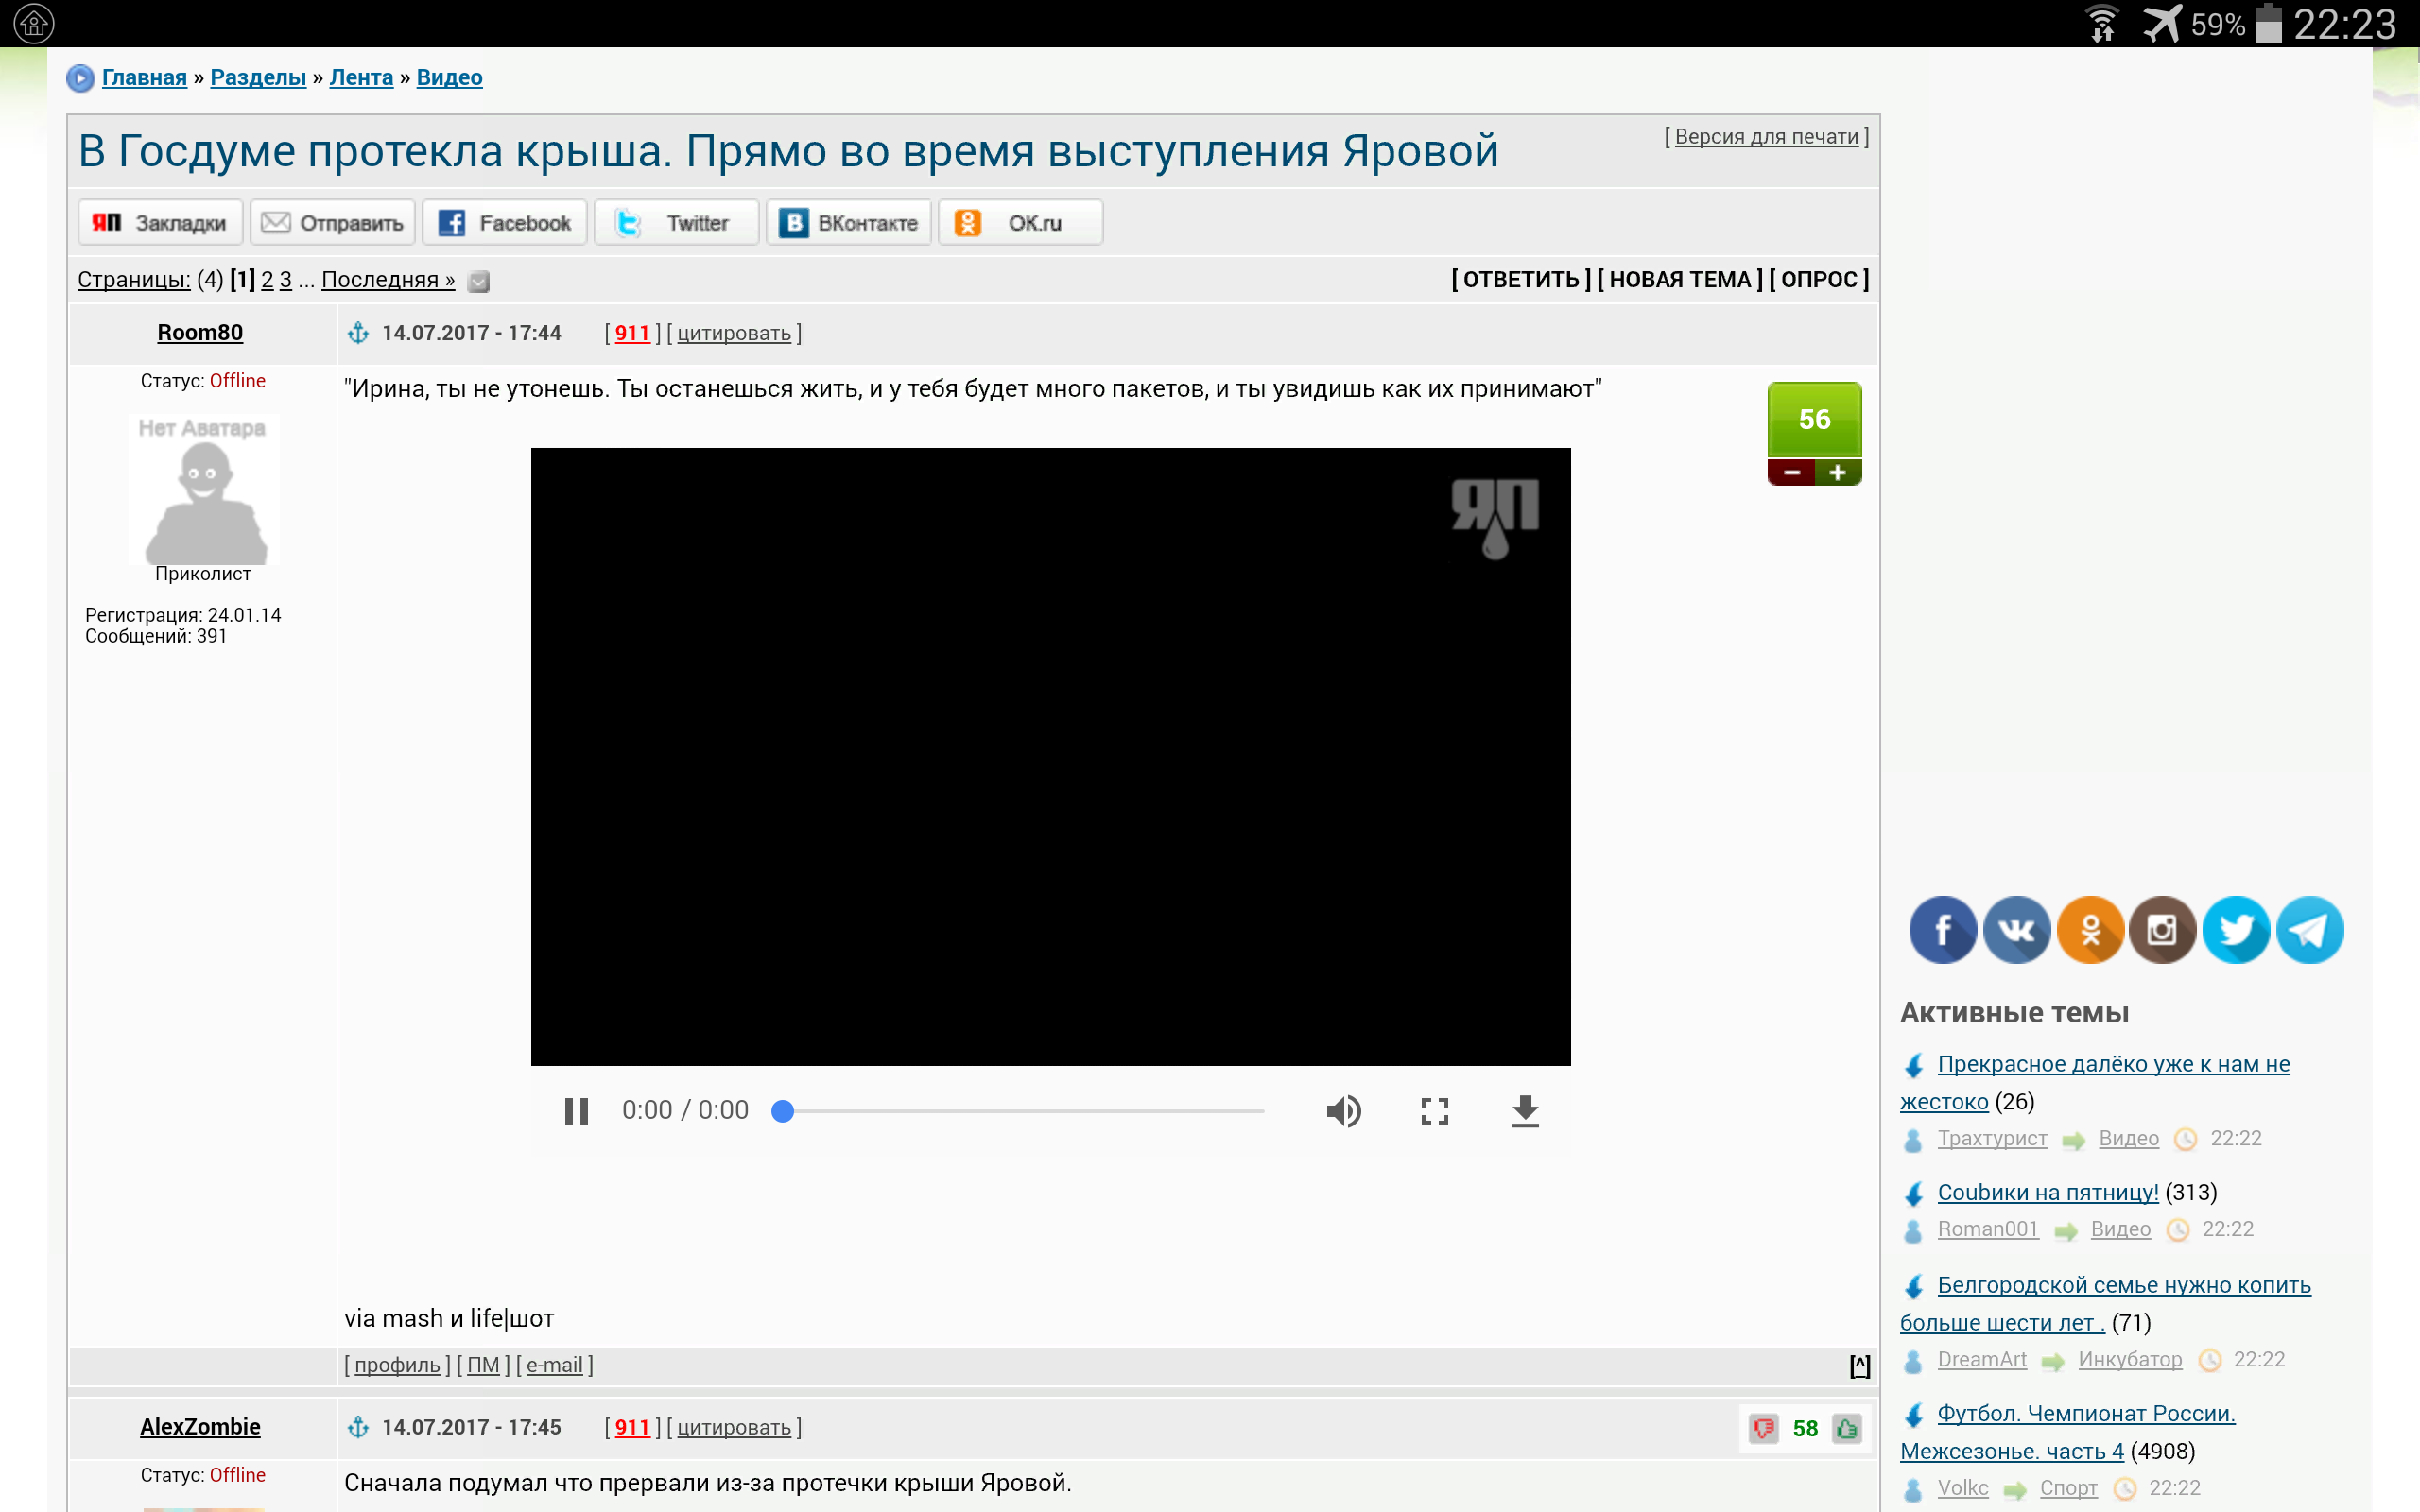
Task: Share topic on ВКонтакте button
Action: pyautogui.click(x=848, y=222)
